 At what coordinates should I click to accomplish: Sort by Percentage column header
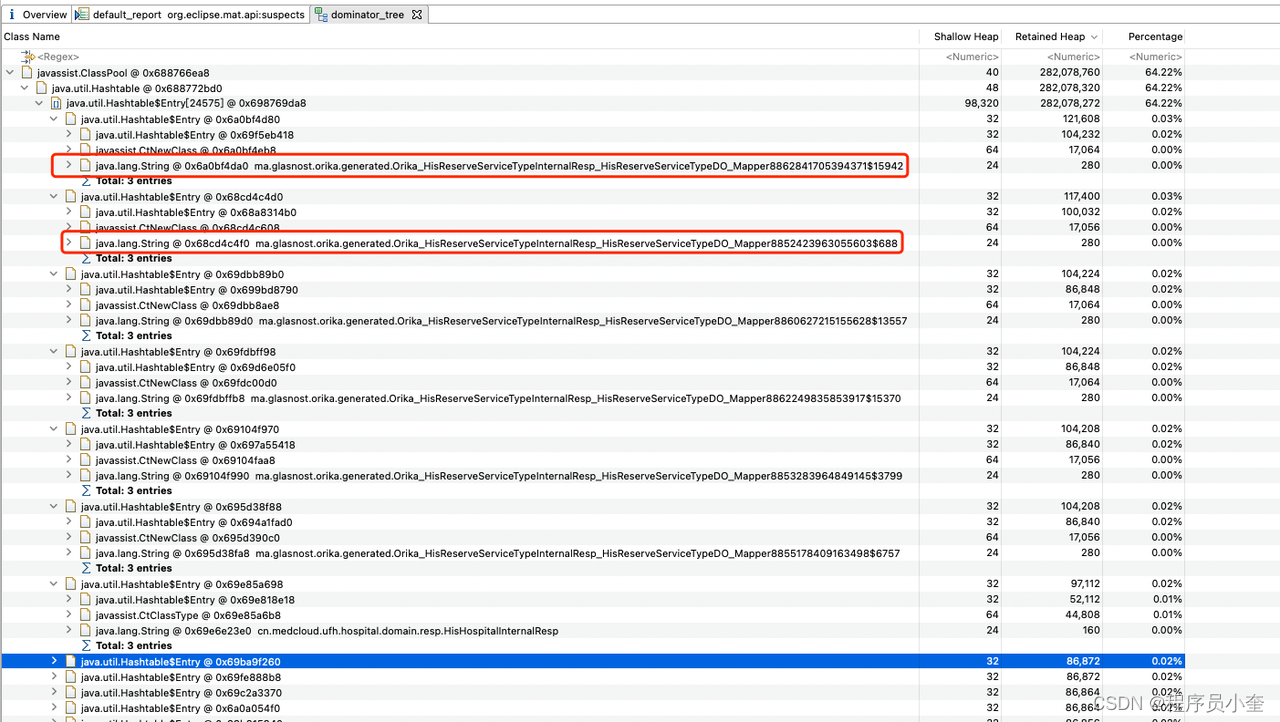[x=1155, y=37]
